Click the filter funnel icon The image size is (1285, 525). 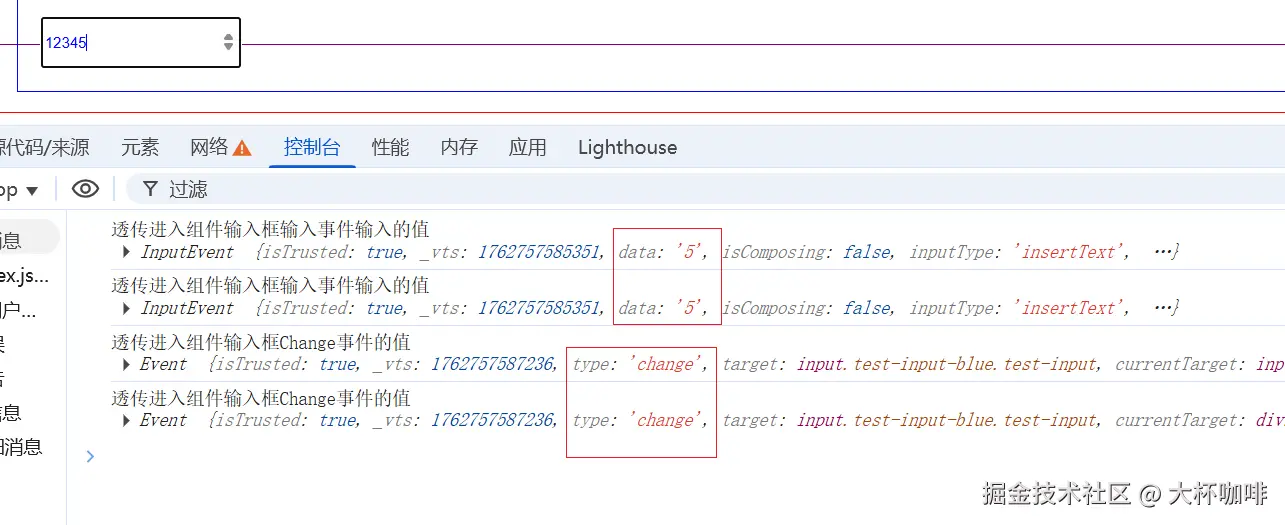tap(151, 189)
